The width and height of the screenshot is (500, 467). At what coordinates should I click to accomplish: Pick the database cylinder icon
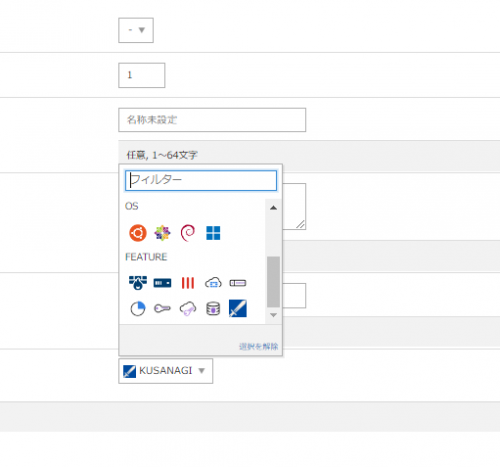tap(213, 309)
